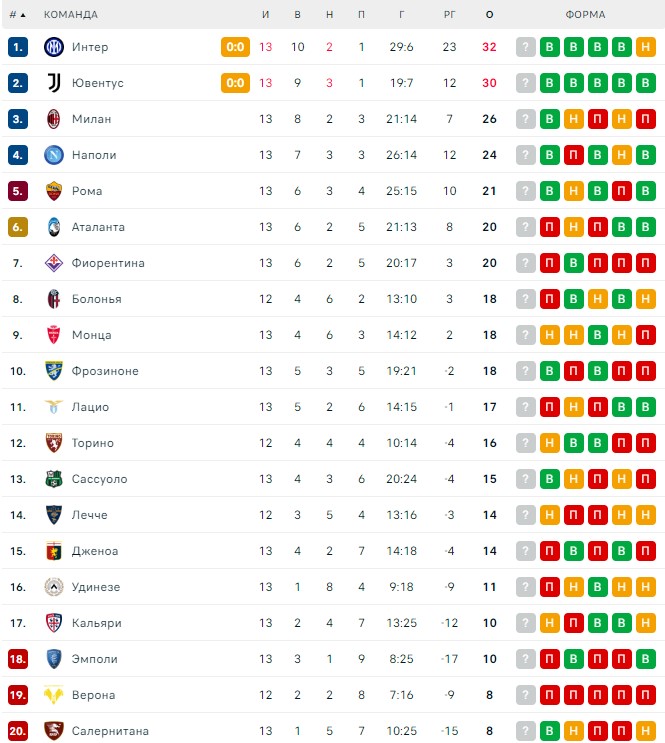
Task: Click Inter's latest orange Н form badge
Action: 646,47
